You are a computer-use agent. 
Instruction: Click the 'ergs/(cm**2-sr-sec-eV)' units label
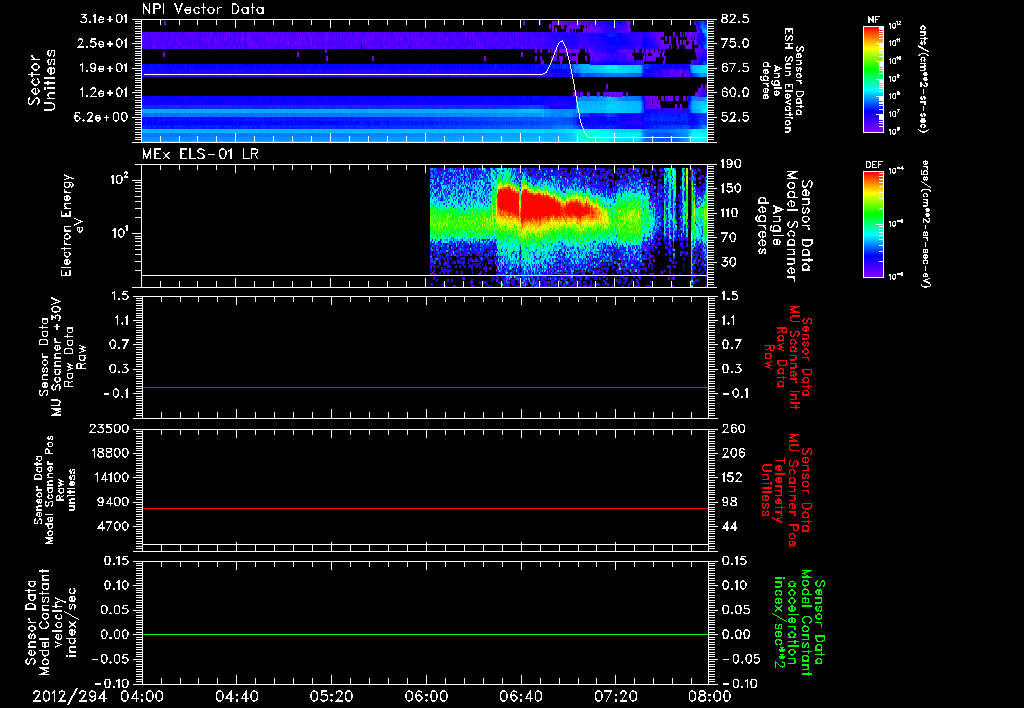tap(925, 224)
